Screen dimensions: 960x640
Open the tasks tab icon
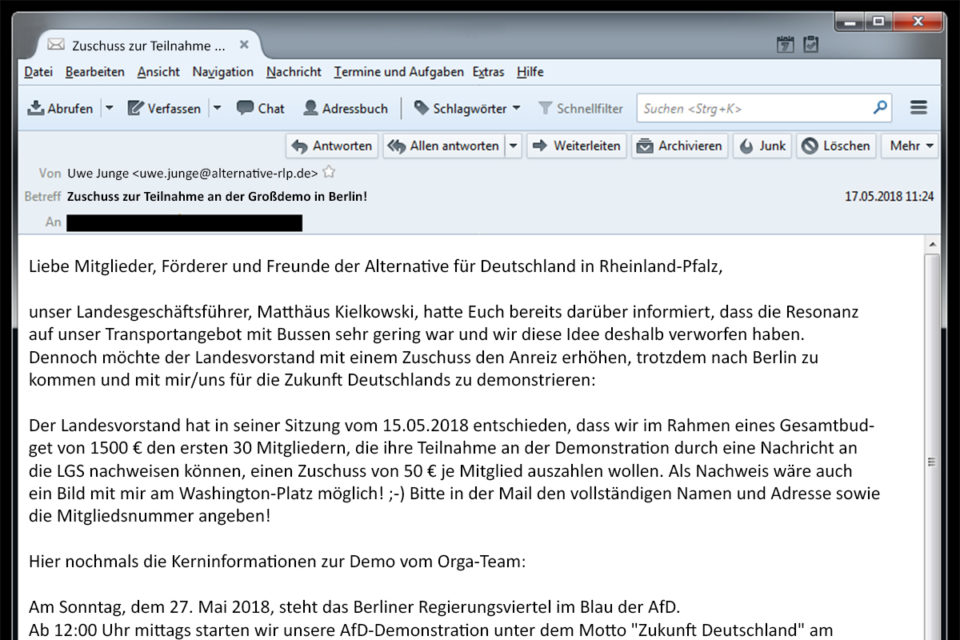811,44
